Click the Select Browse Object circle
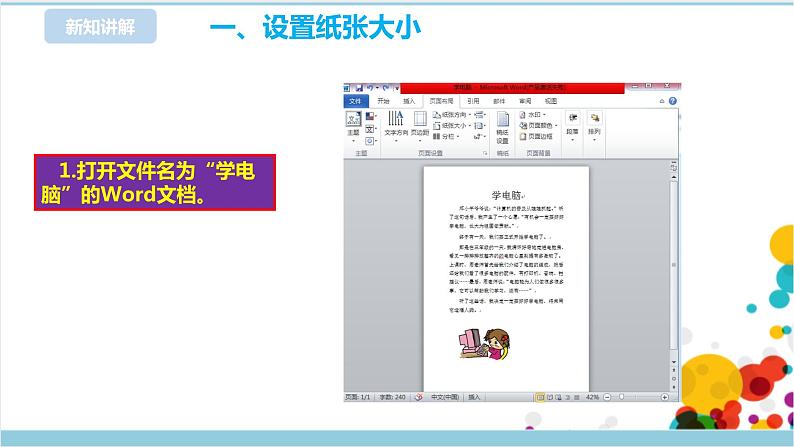The width and height of the screenshot is (794, 447). (x=673, y=379)
